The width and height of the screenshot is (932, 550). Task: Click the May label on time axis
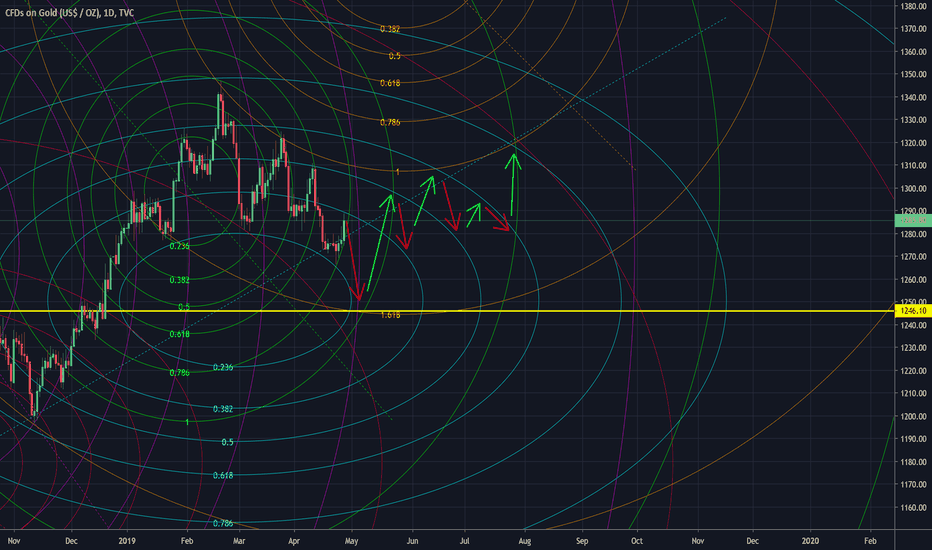pyautogui.click(x=351, y=541)
